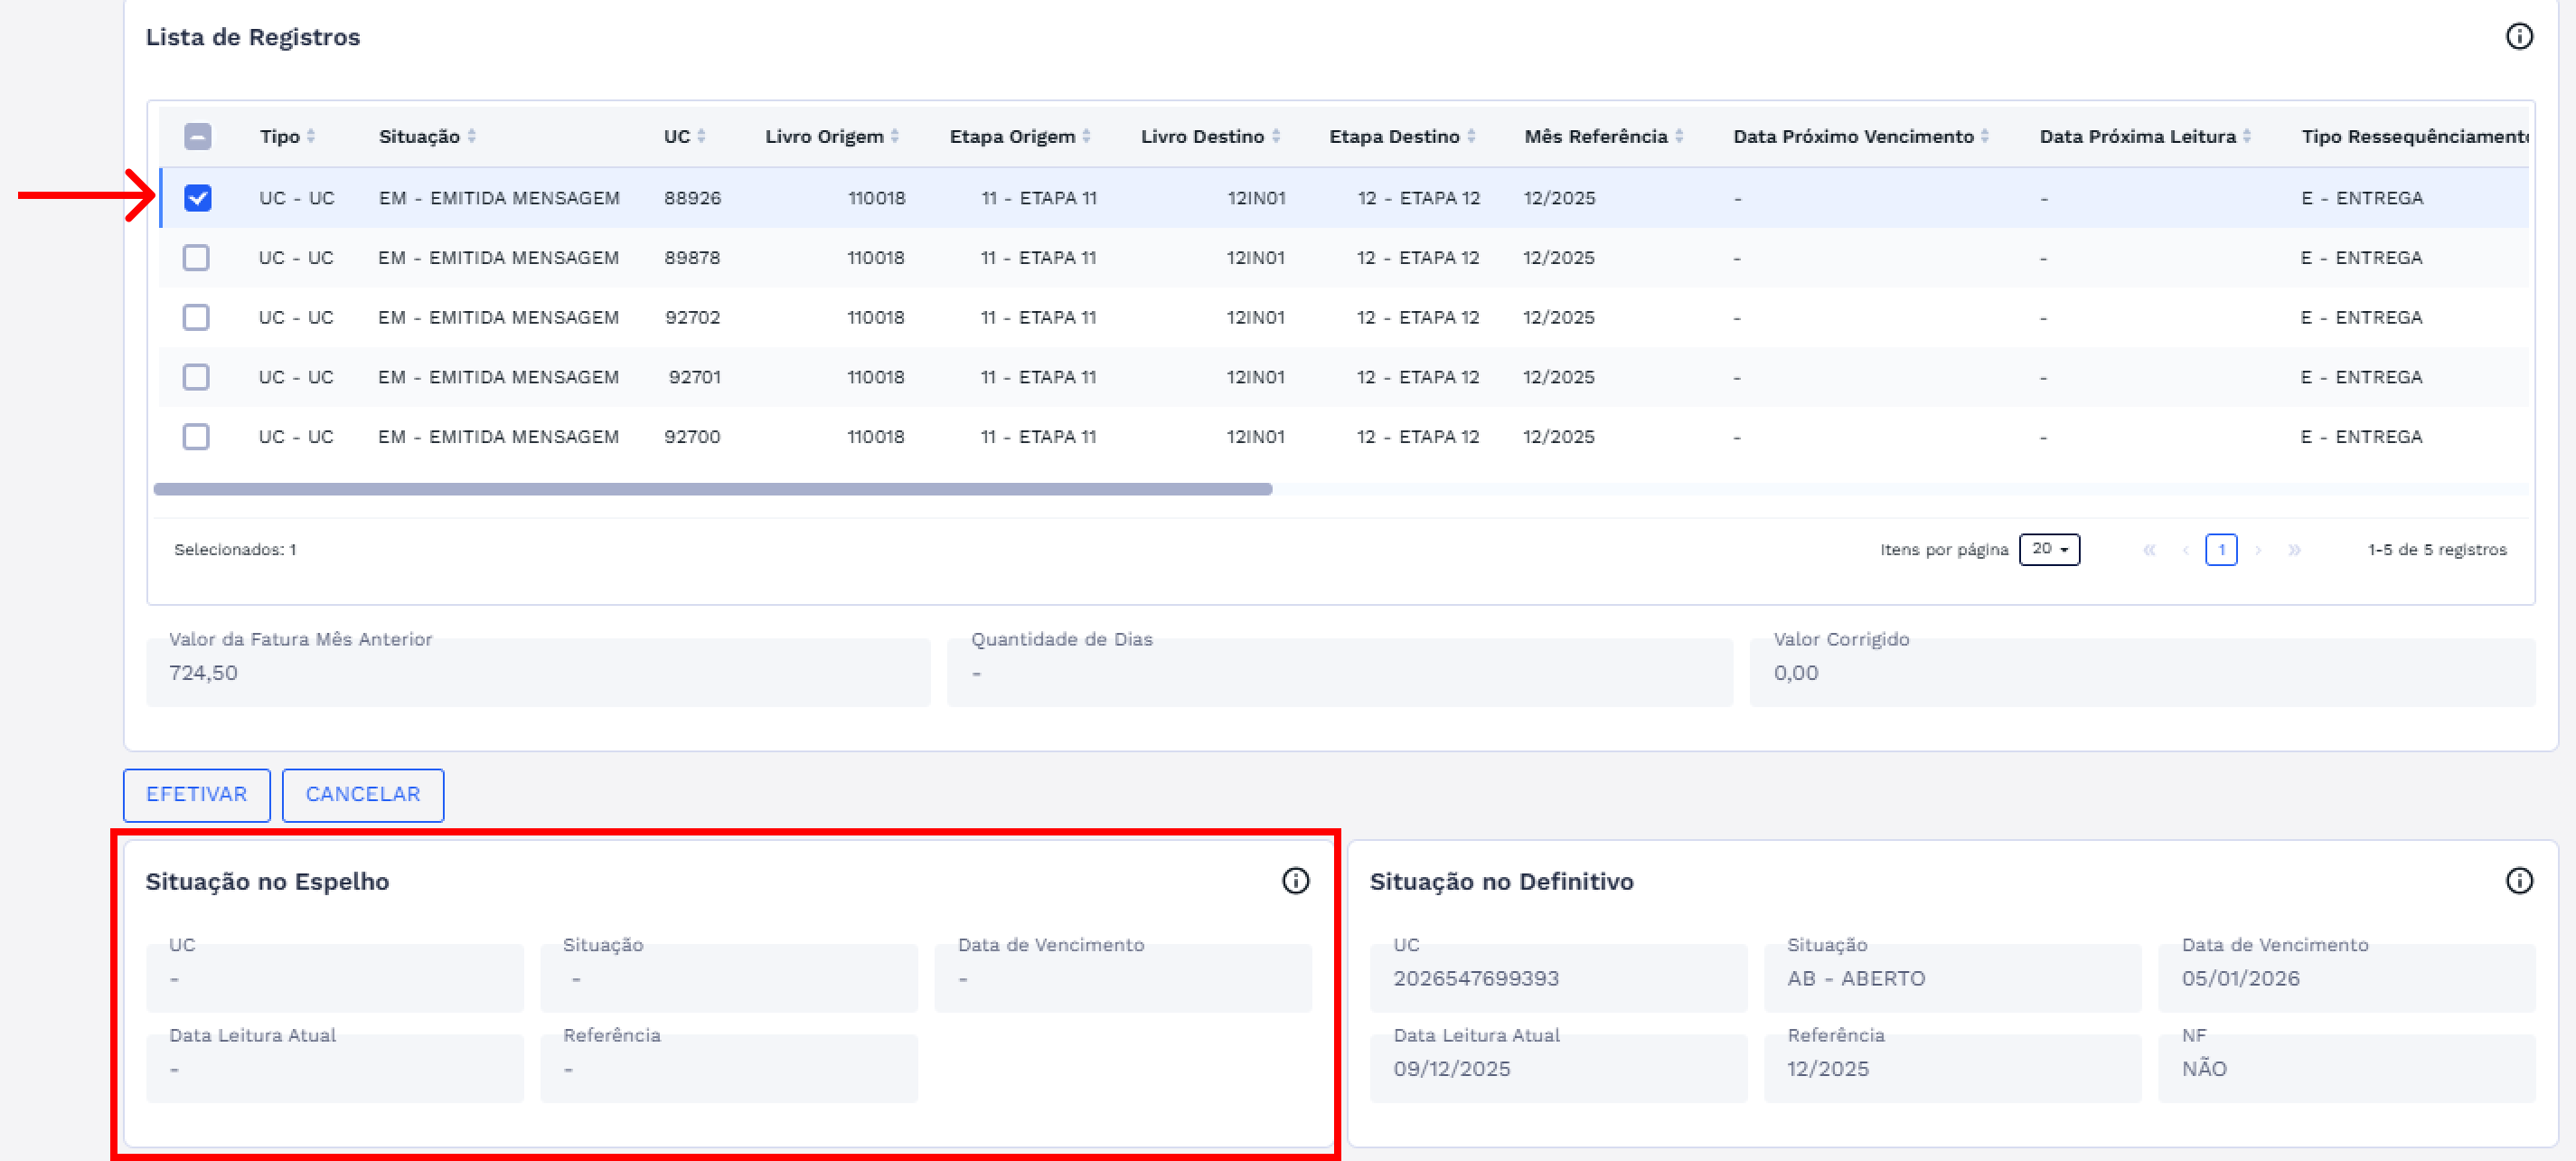Viewport: 2576px width, 1161px height.
Task: Check the row for UC 92700
Action: pyautogui.click(x=196, y=437)
